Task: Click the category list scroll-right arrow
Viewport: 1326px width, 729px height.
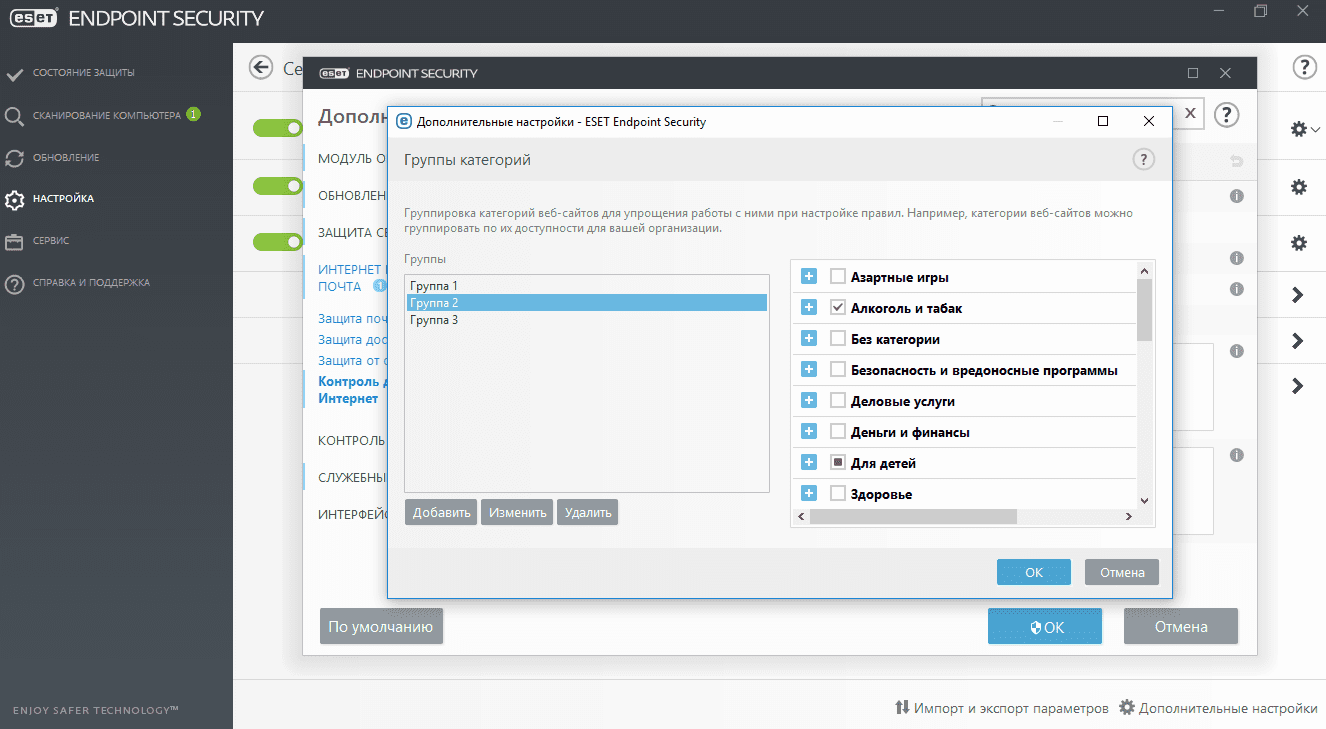Action: [x=1128, y=517]
